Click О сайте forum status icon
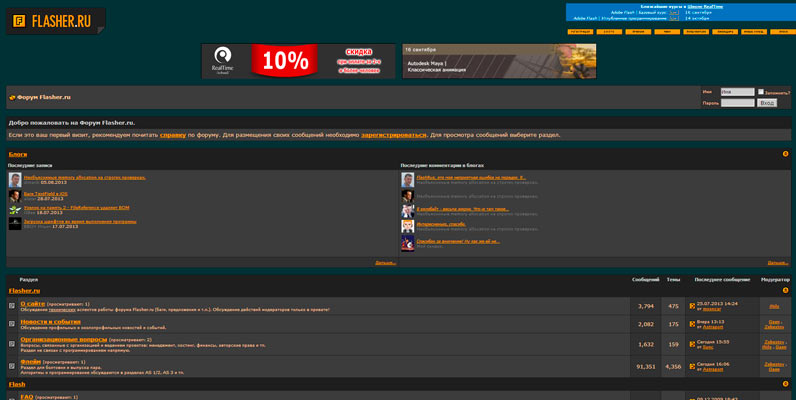Screen dimensions: 796x400 coord(12,306)
